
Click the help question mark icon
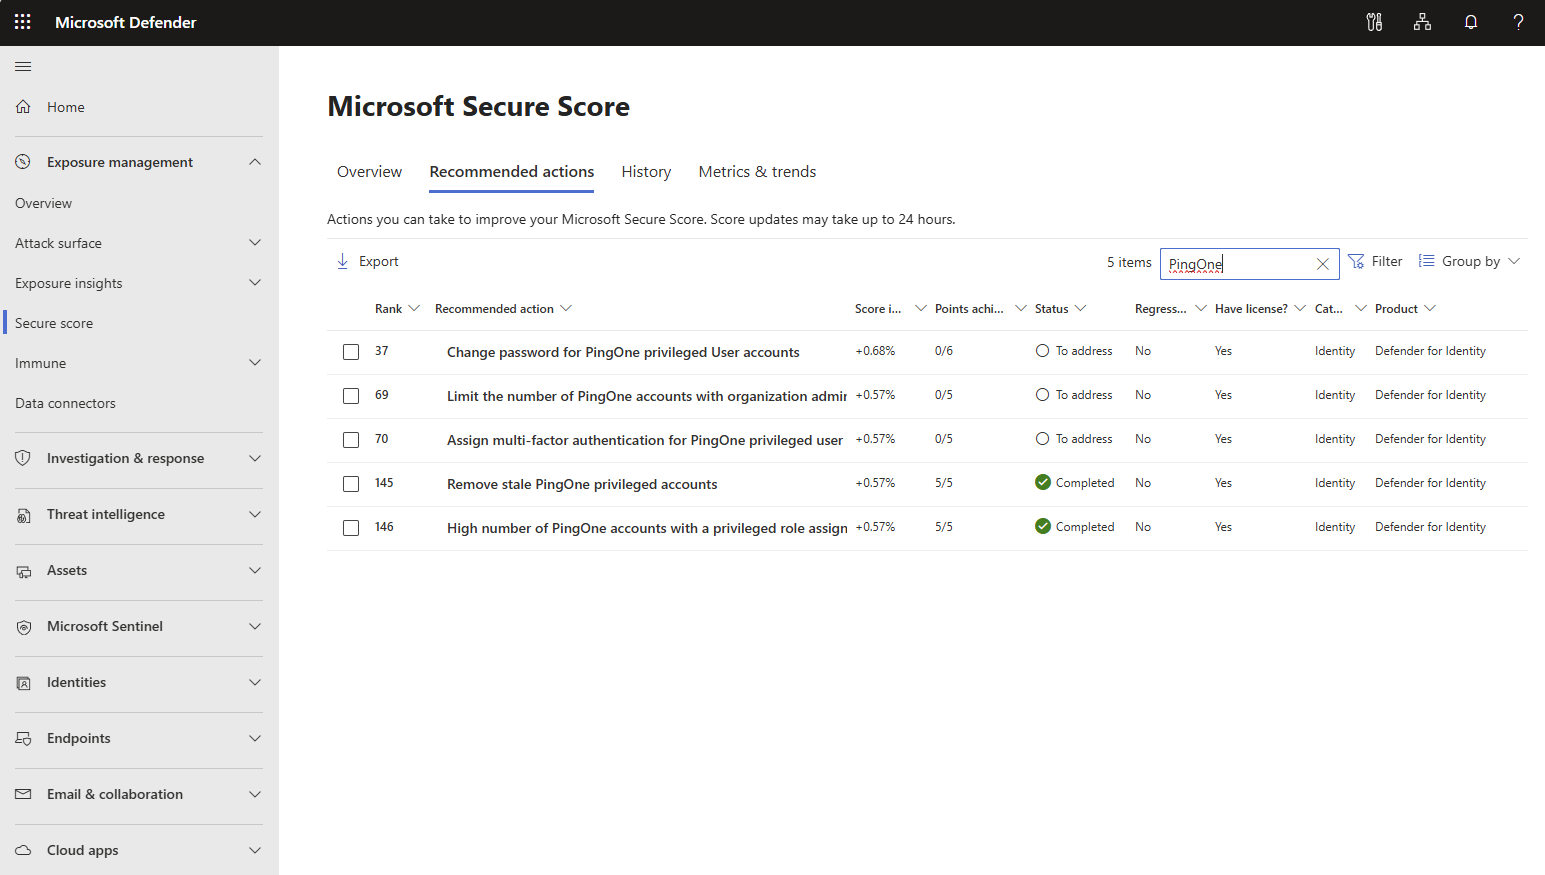pos(1518,22)
